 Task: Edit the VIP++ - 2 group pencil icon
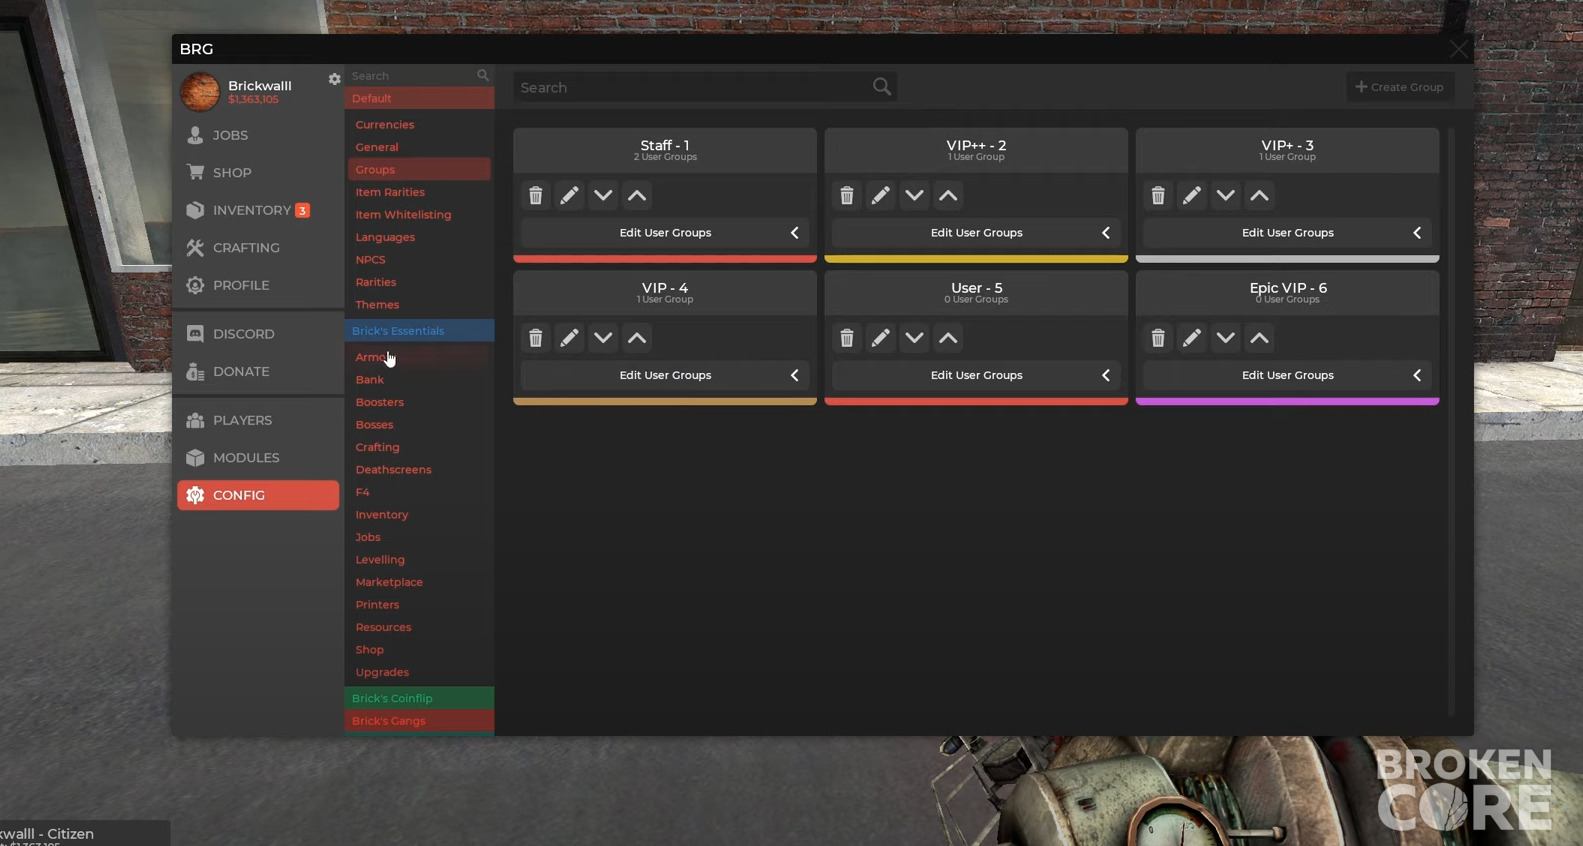tap(880, 196)
